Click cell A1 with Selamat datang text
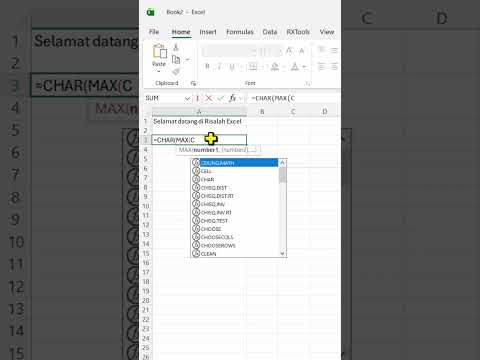The image size is (480, 360). [199, 121]
